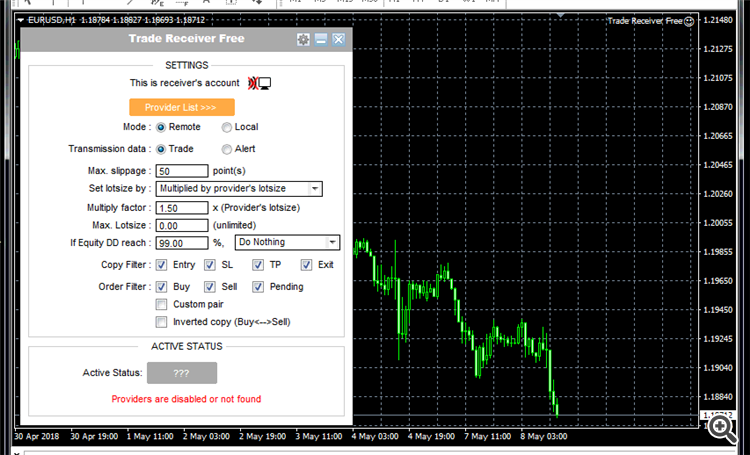
Task: Click the 1.19245 price scale label
Action: coord(718,339)
